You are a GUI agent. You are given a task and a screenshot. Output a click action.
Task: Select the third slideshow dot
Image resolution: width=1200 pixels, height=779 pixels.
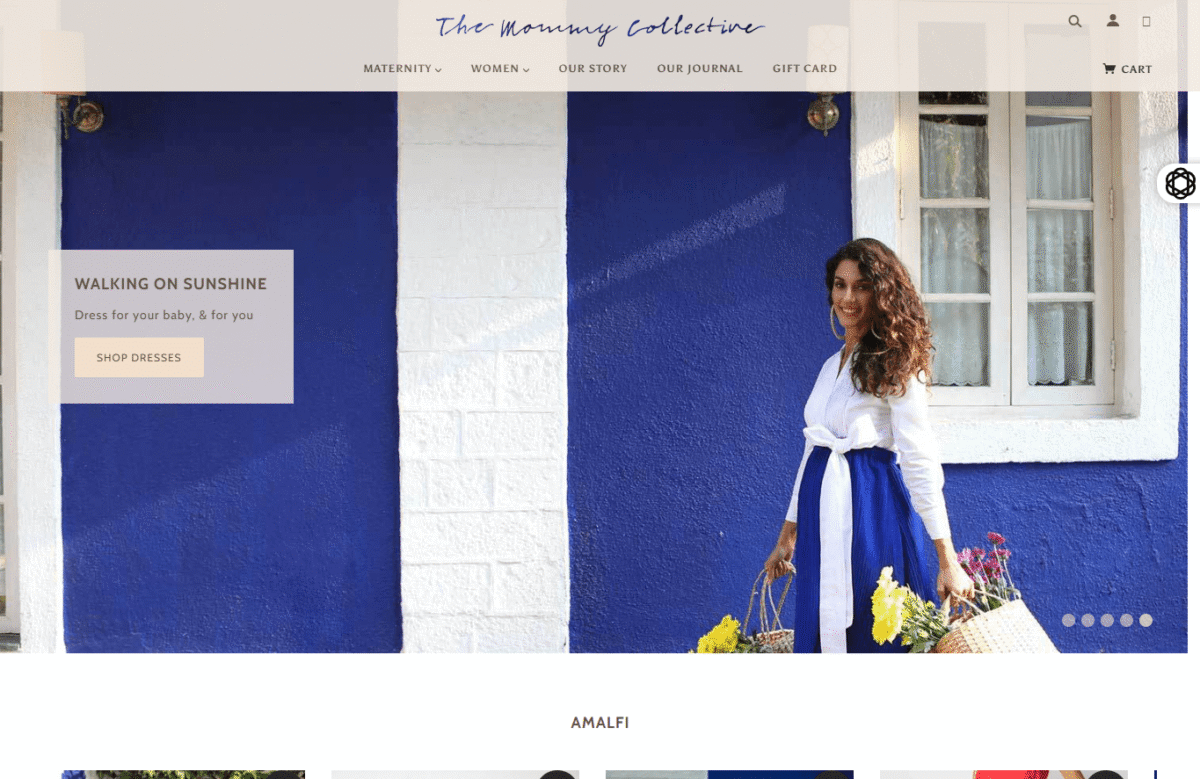[x=1107, y=620]
